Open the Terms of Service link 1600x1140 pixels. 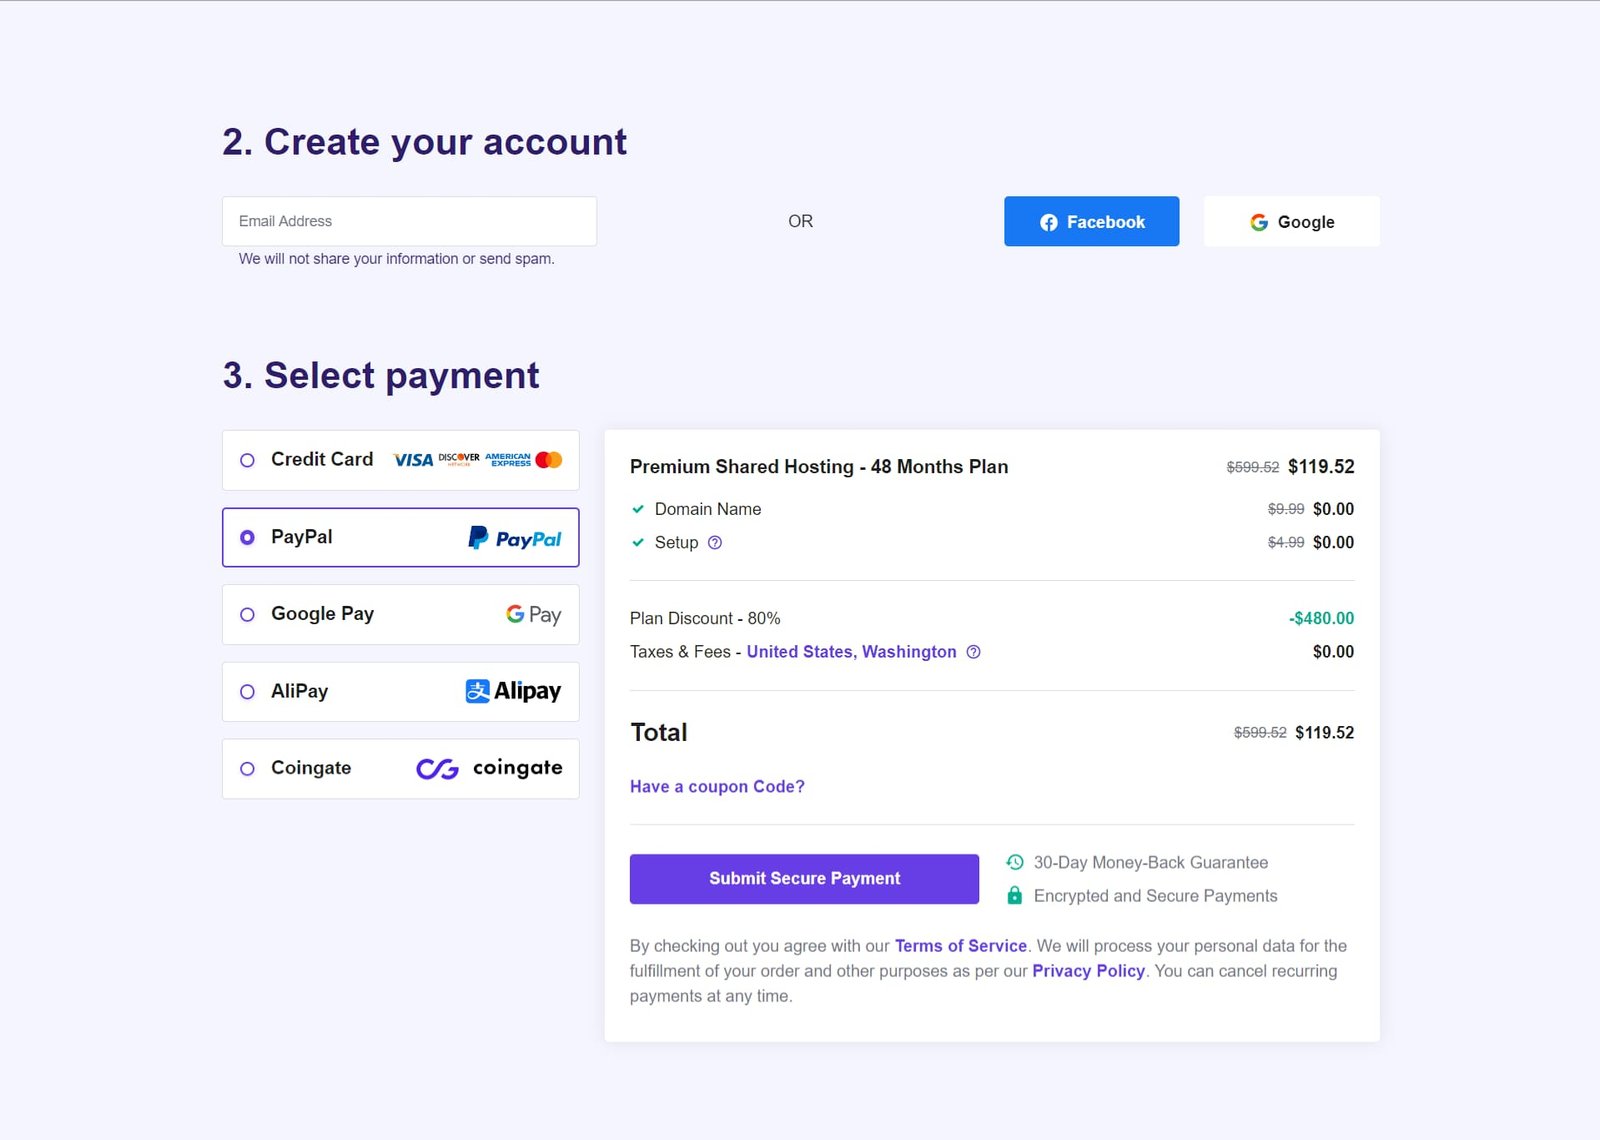(960, 946)
